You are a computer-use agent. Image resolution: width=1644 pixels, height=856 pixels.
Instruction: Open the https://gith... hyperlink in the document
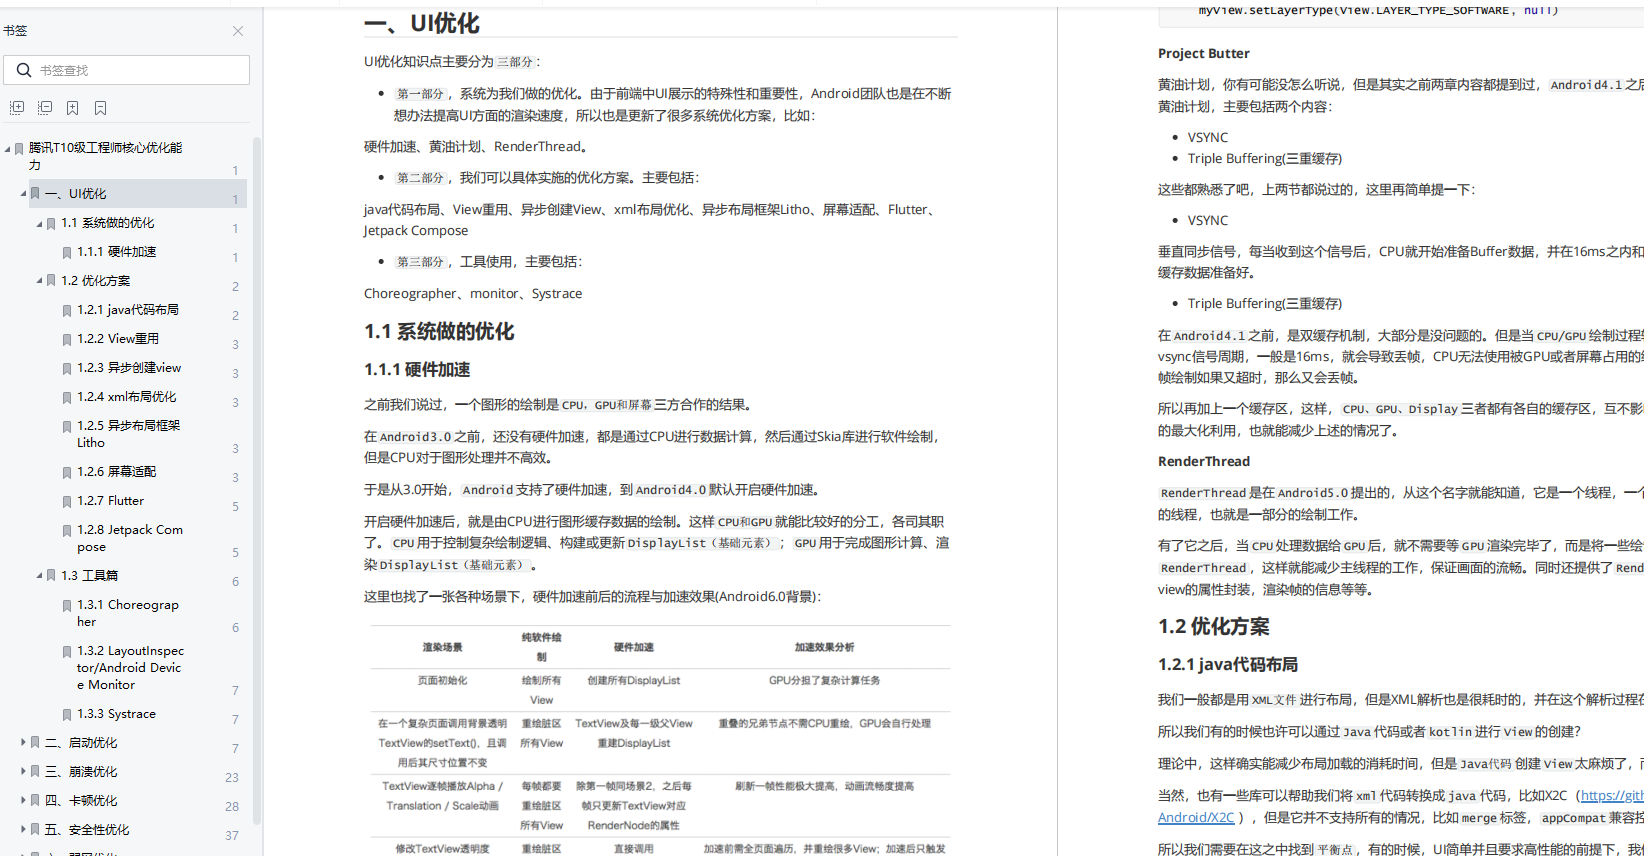[1612, 796]
